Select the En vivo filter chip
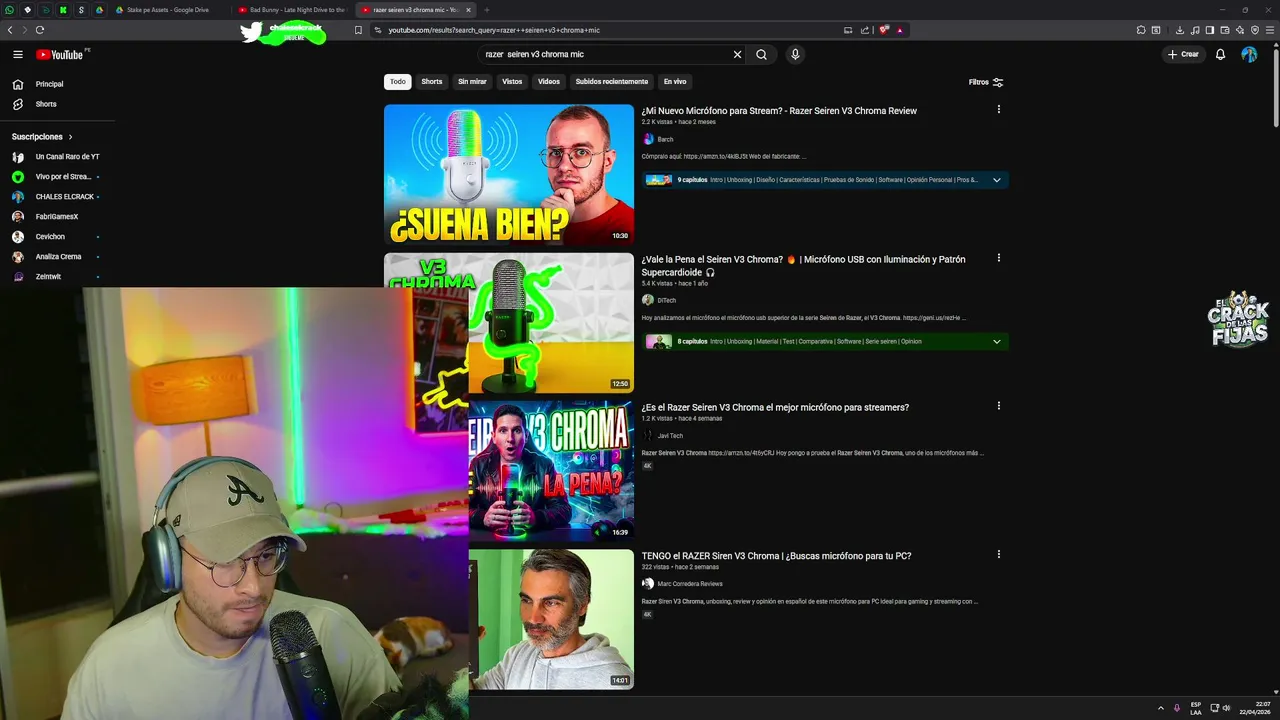The height and width of the screenshot is (720, 1280). coord(675,81)
